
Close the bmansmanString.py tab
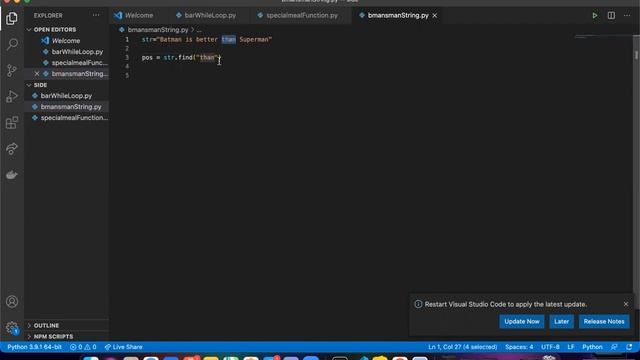pyautogui.click(x=435, y=16)
